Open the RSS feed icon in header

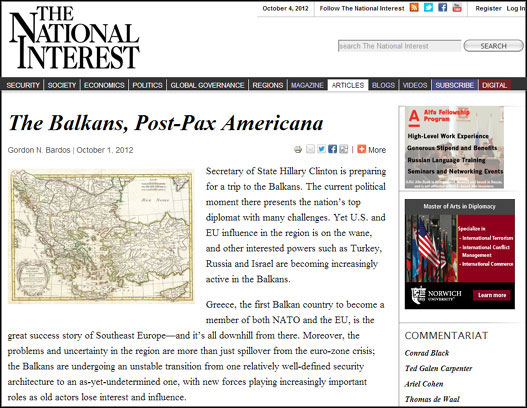[x=414, y=7]
